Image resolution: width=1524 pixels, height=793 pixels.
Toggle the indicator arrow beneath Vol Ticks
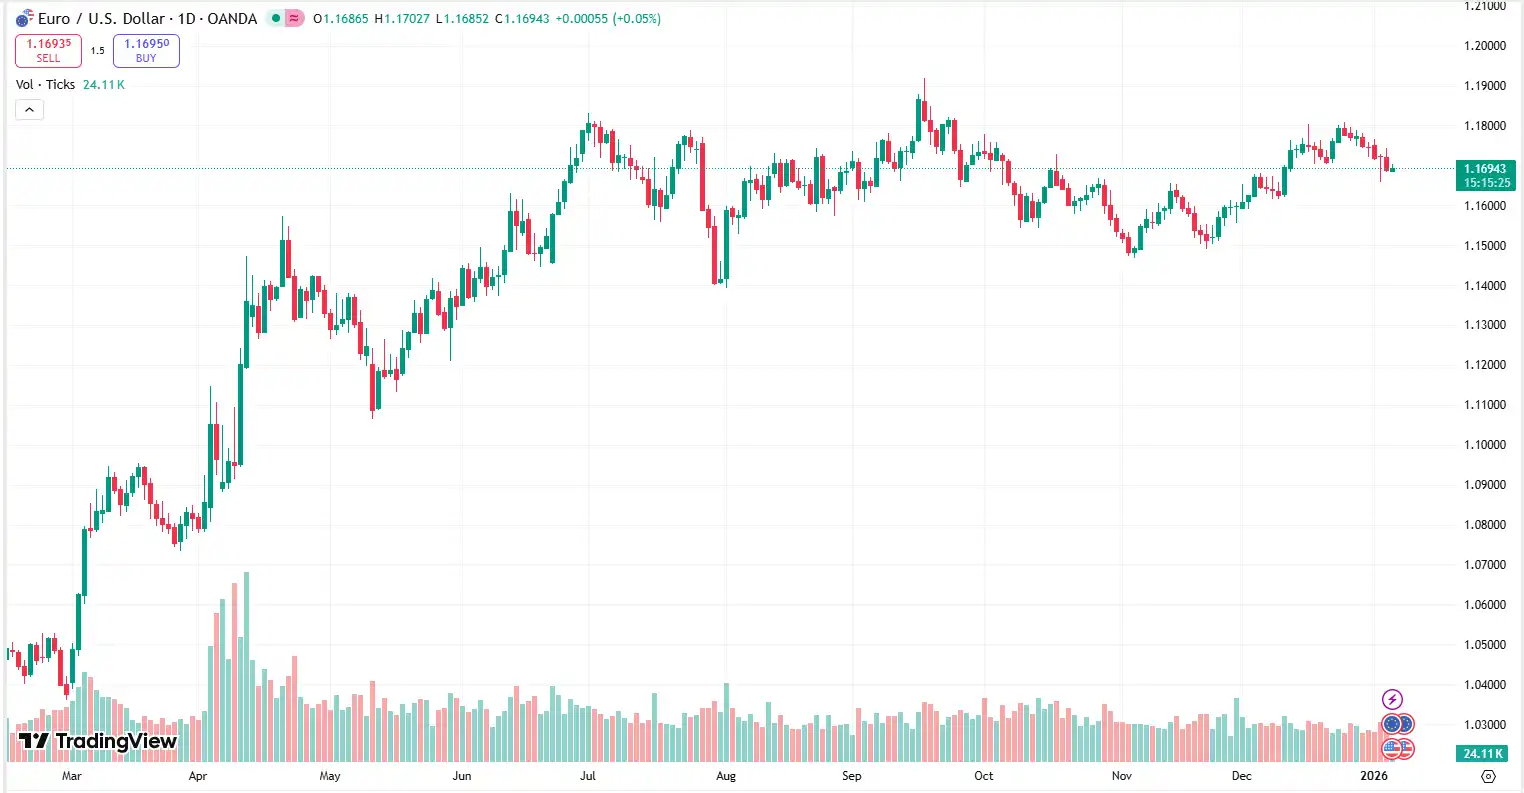point(29,109)
